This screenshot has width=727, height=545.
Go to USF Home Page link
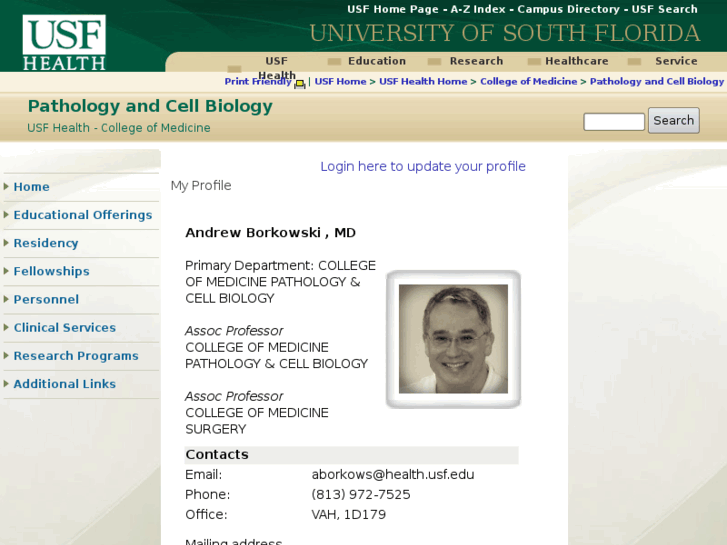click(x=393, y=9)
